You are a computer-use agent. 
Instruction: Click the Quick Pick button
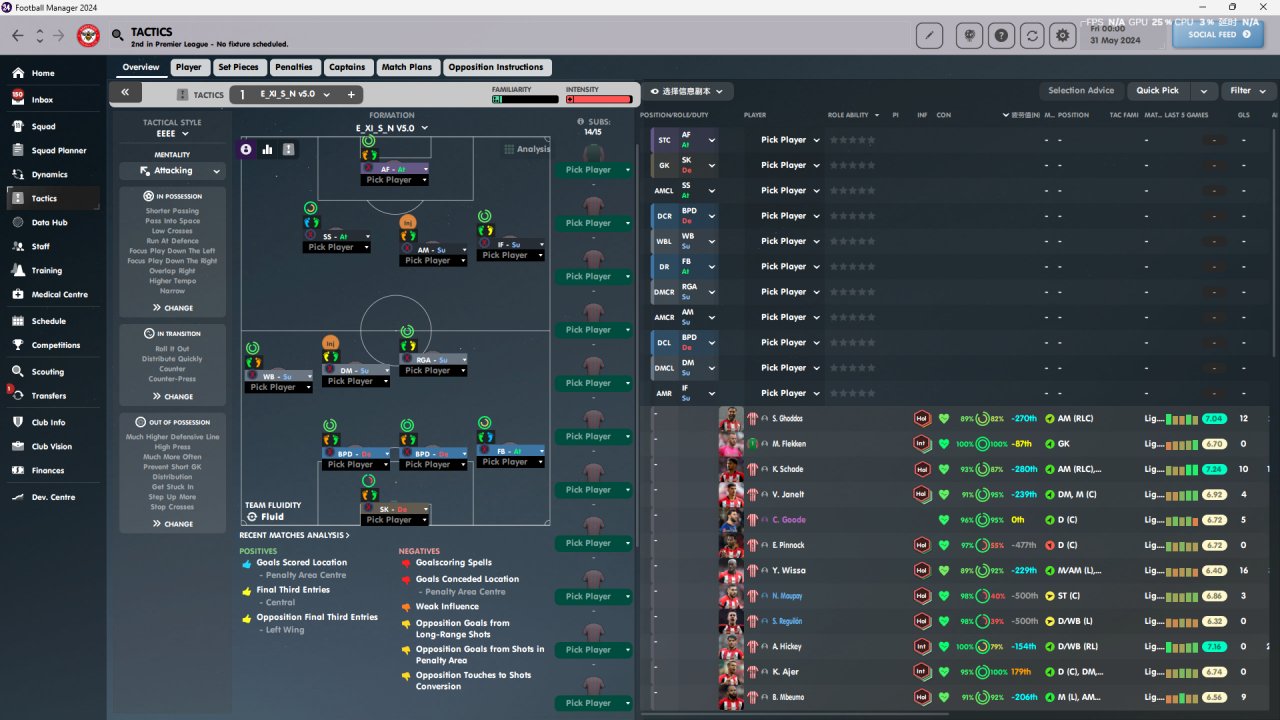(1158, 91)
